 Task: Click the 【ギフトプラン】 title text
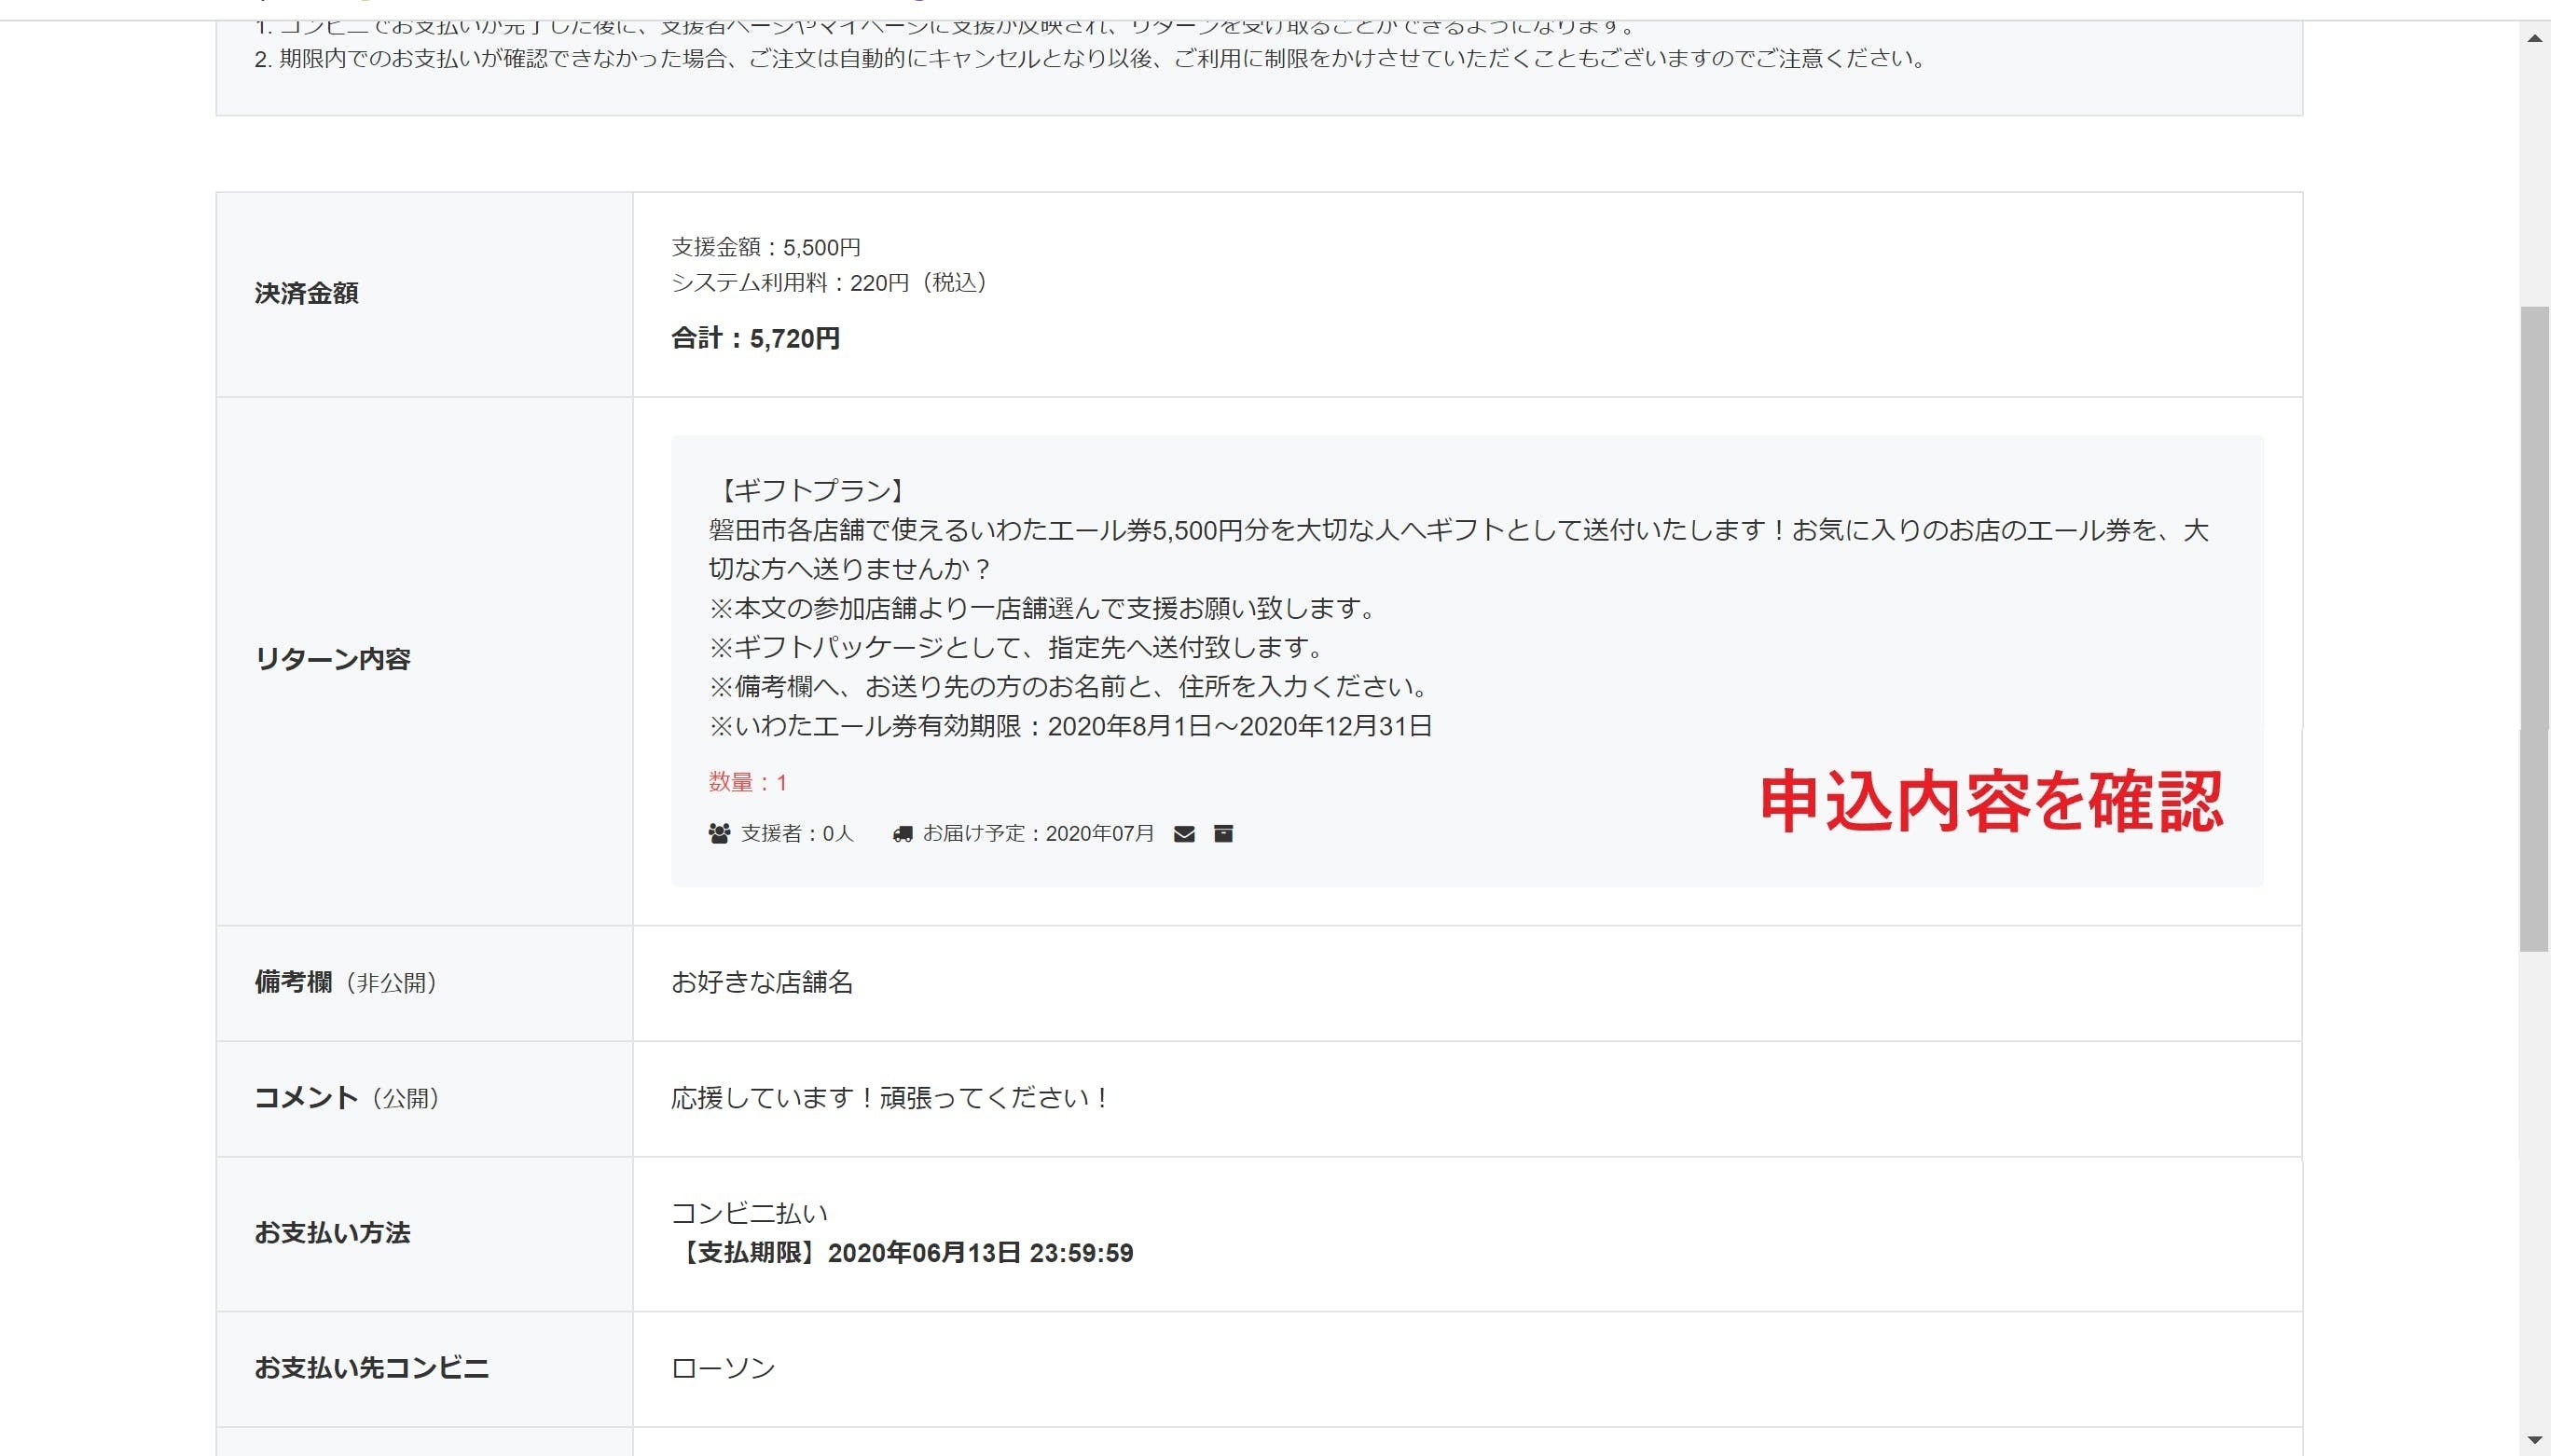[x=810, y=490]
